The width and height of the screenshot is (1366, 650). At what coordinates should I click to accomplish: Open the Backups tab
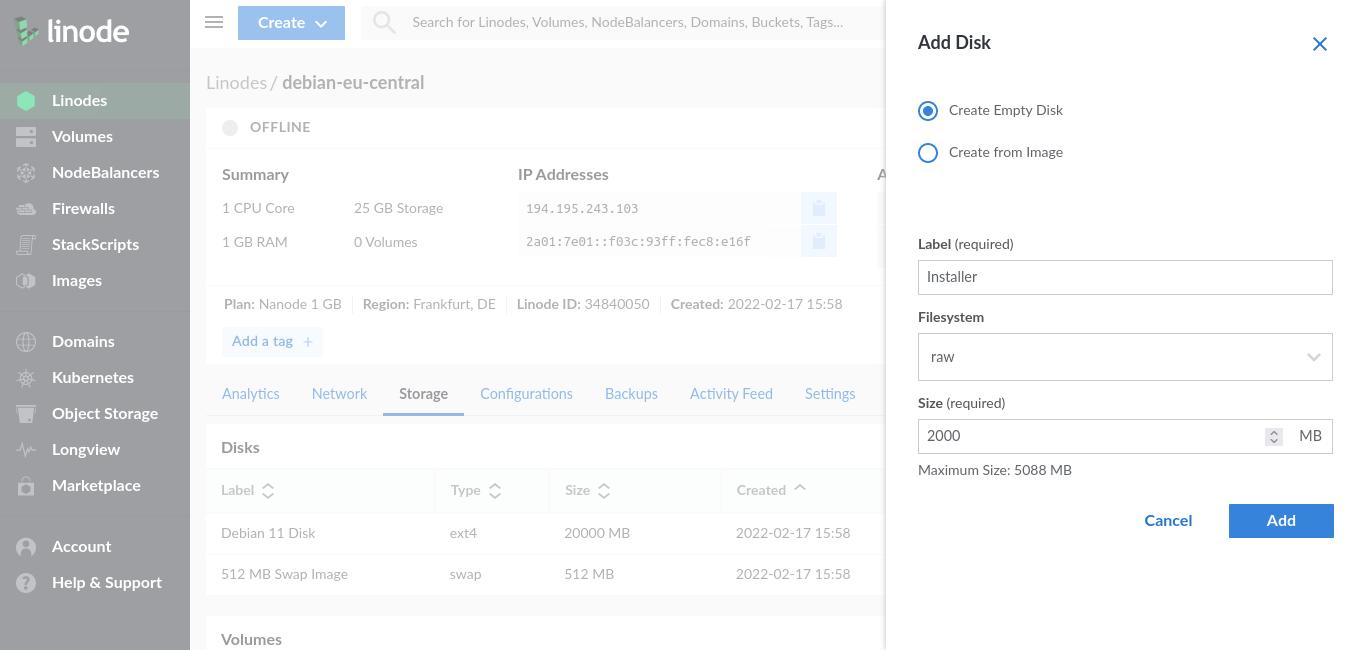click(x=631, y=394)
